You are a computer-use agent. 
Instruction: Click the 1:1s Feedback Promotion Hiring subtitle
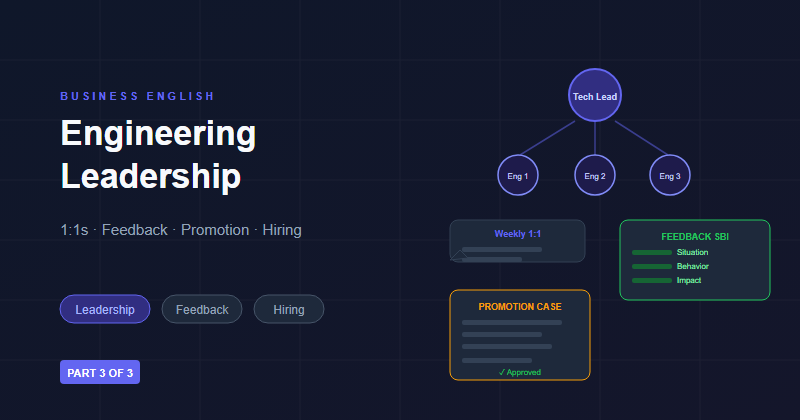(181, 230)
